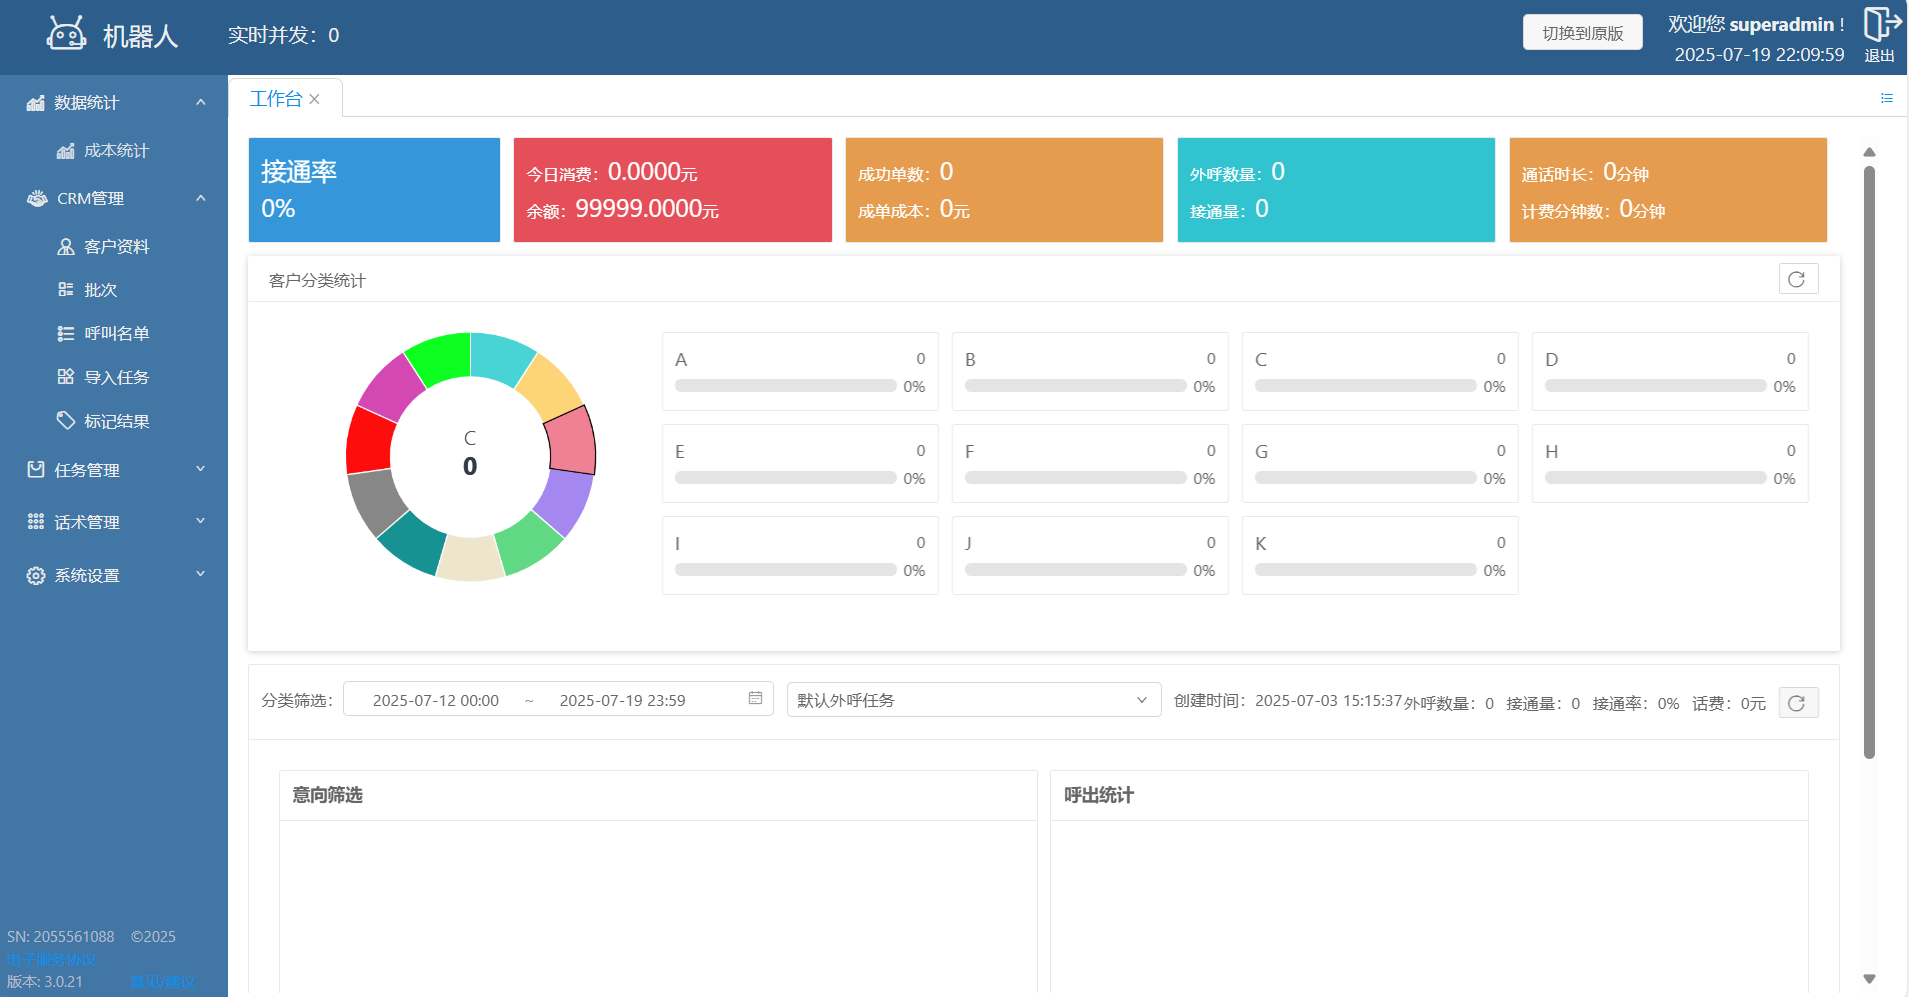Open 客户资料 from the CRM menu
Image resolution: width=1909 pixels, height=997 pixels.
pos(116,246)
